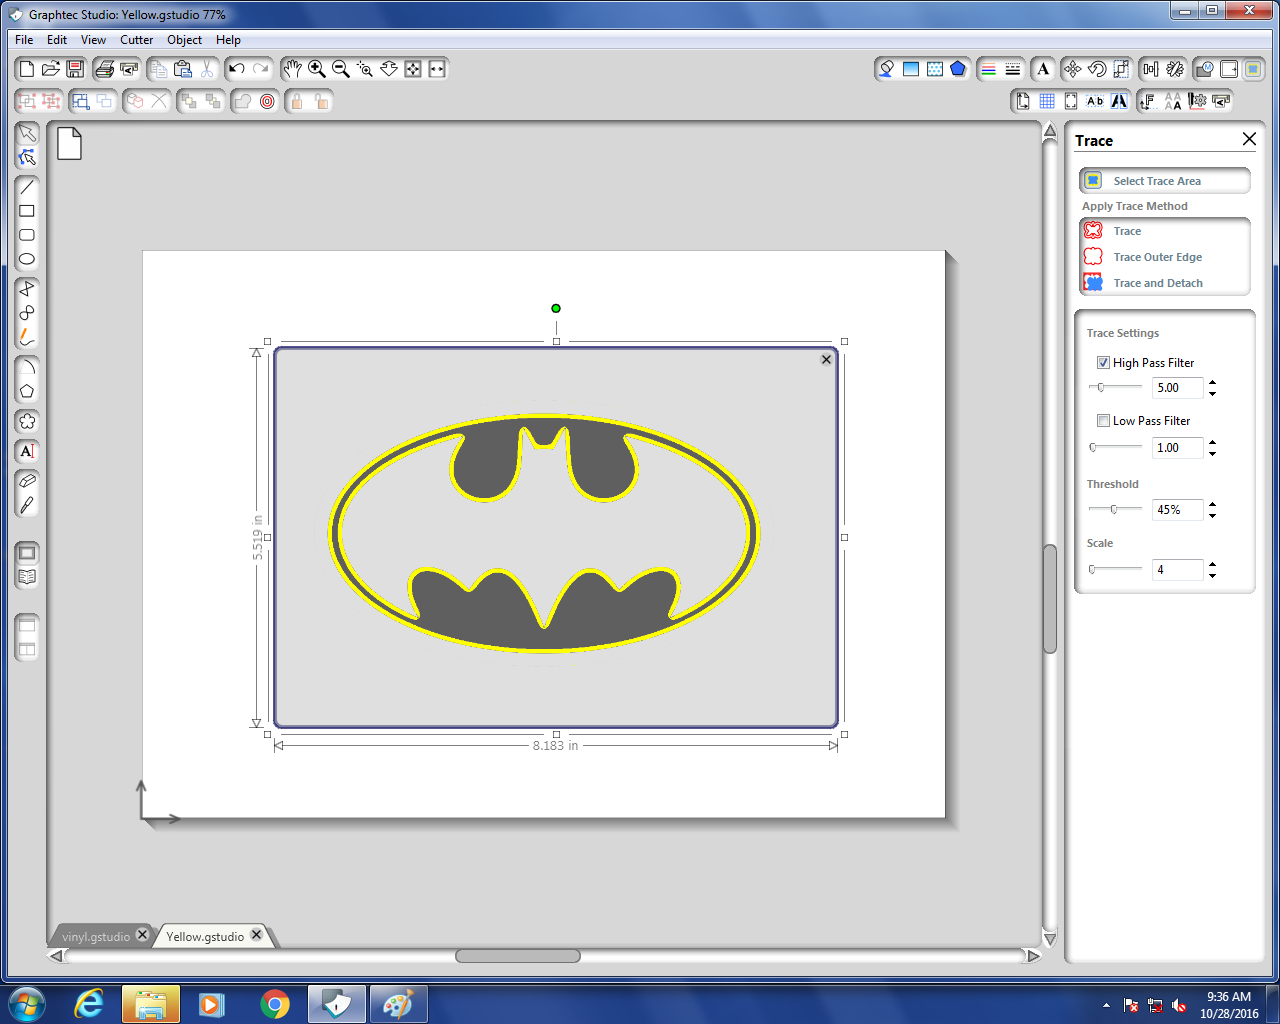The image size is (1280, 1024).
Task: Decrease Threshold percentage stepper
Action: pyautogui.click(x=1212, y=515)
